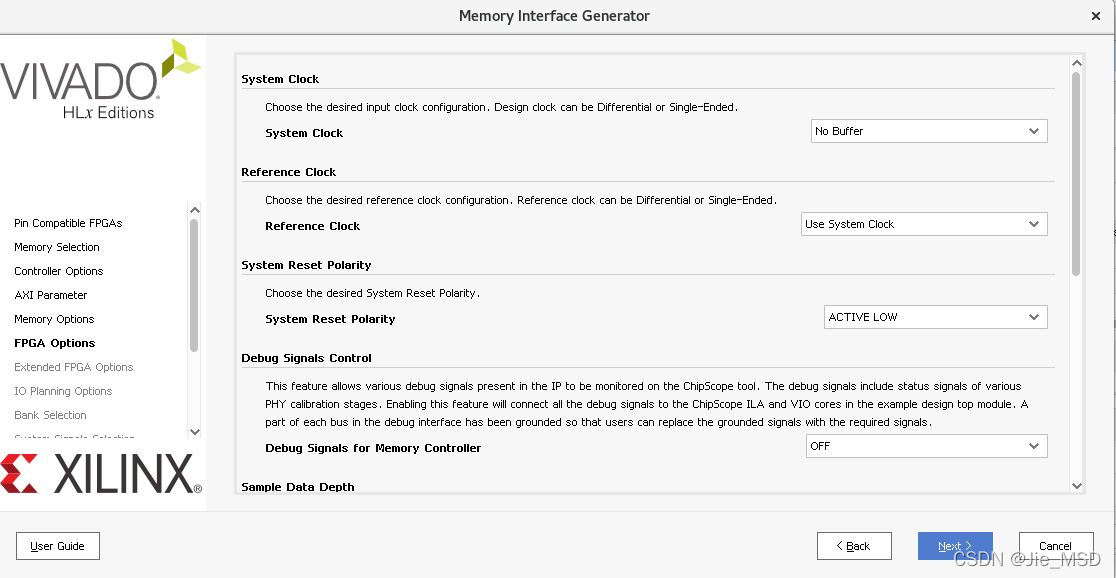Open the System Clock dropdown showing No Buffer
Viewport: 1116px width, 578px height.
point(929,131)
